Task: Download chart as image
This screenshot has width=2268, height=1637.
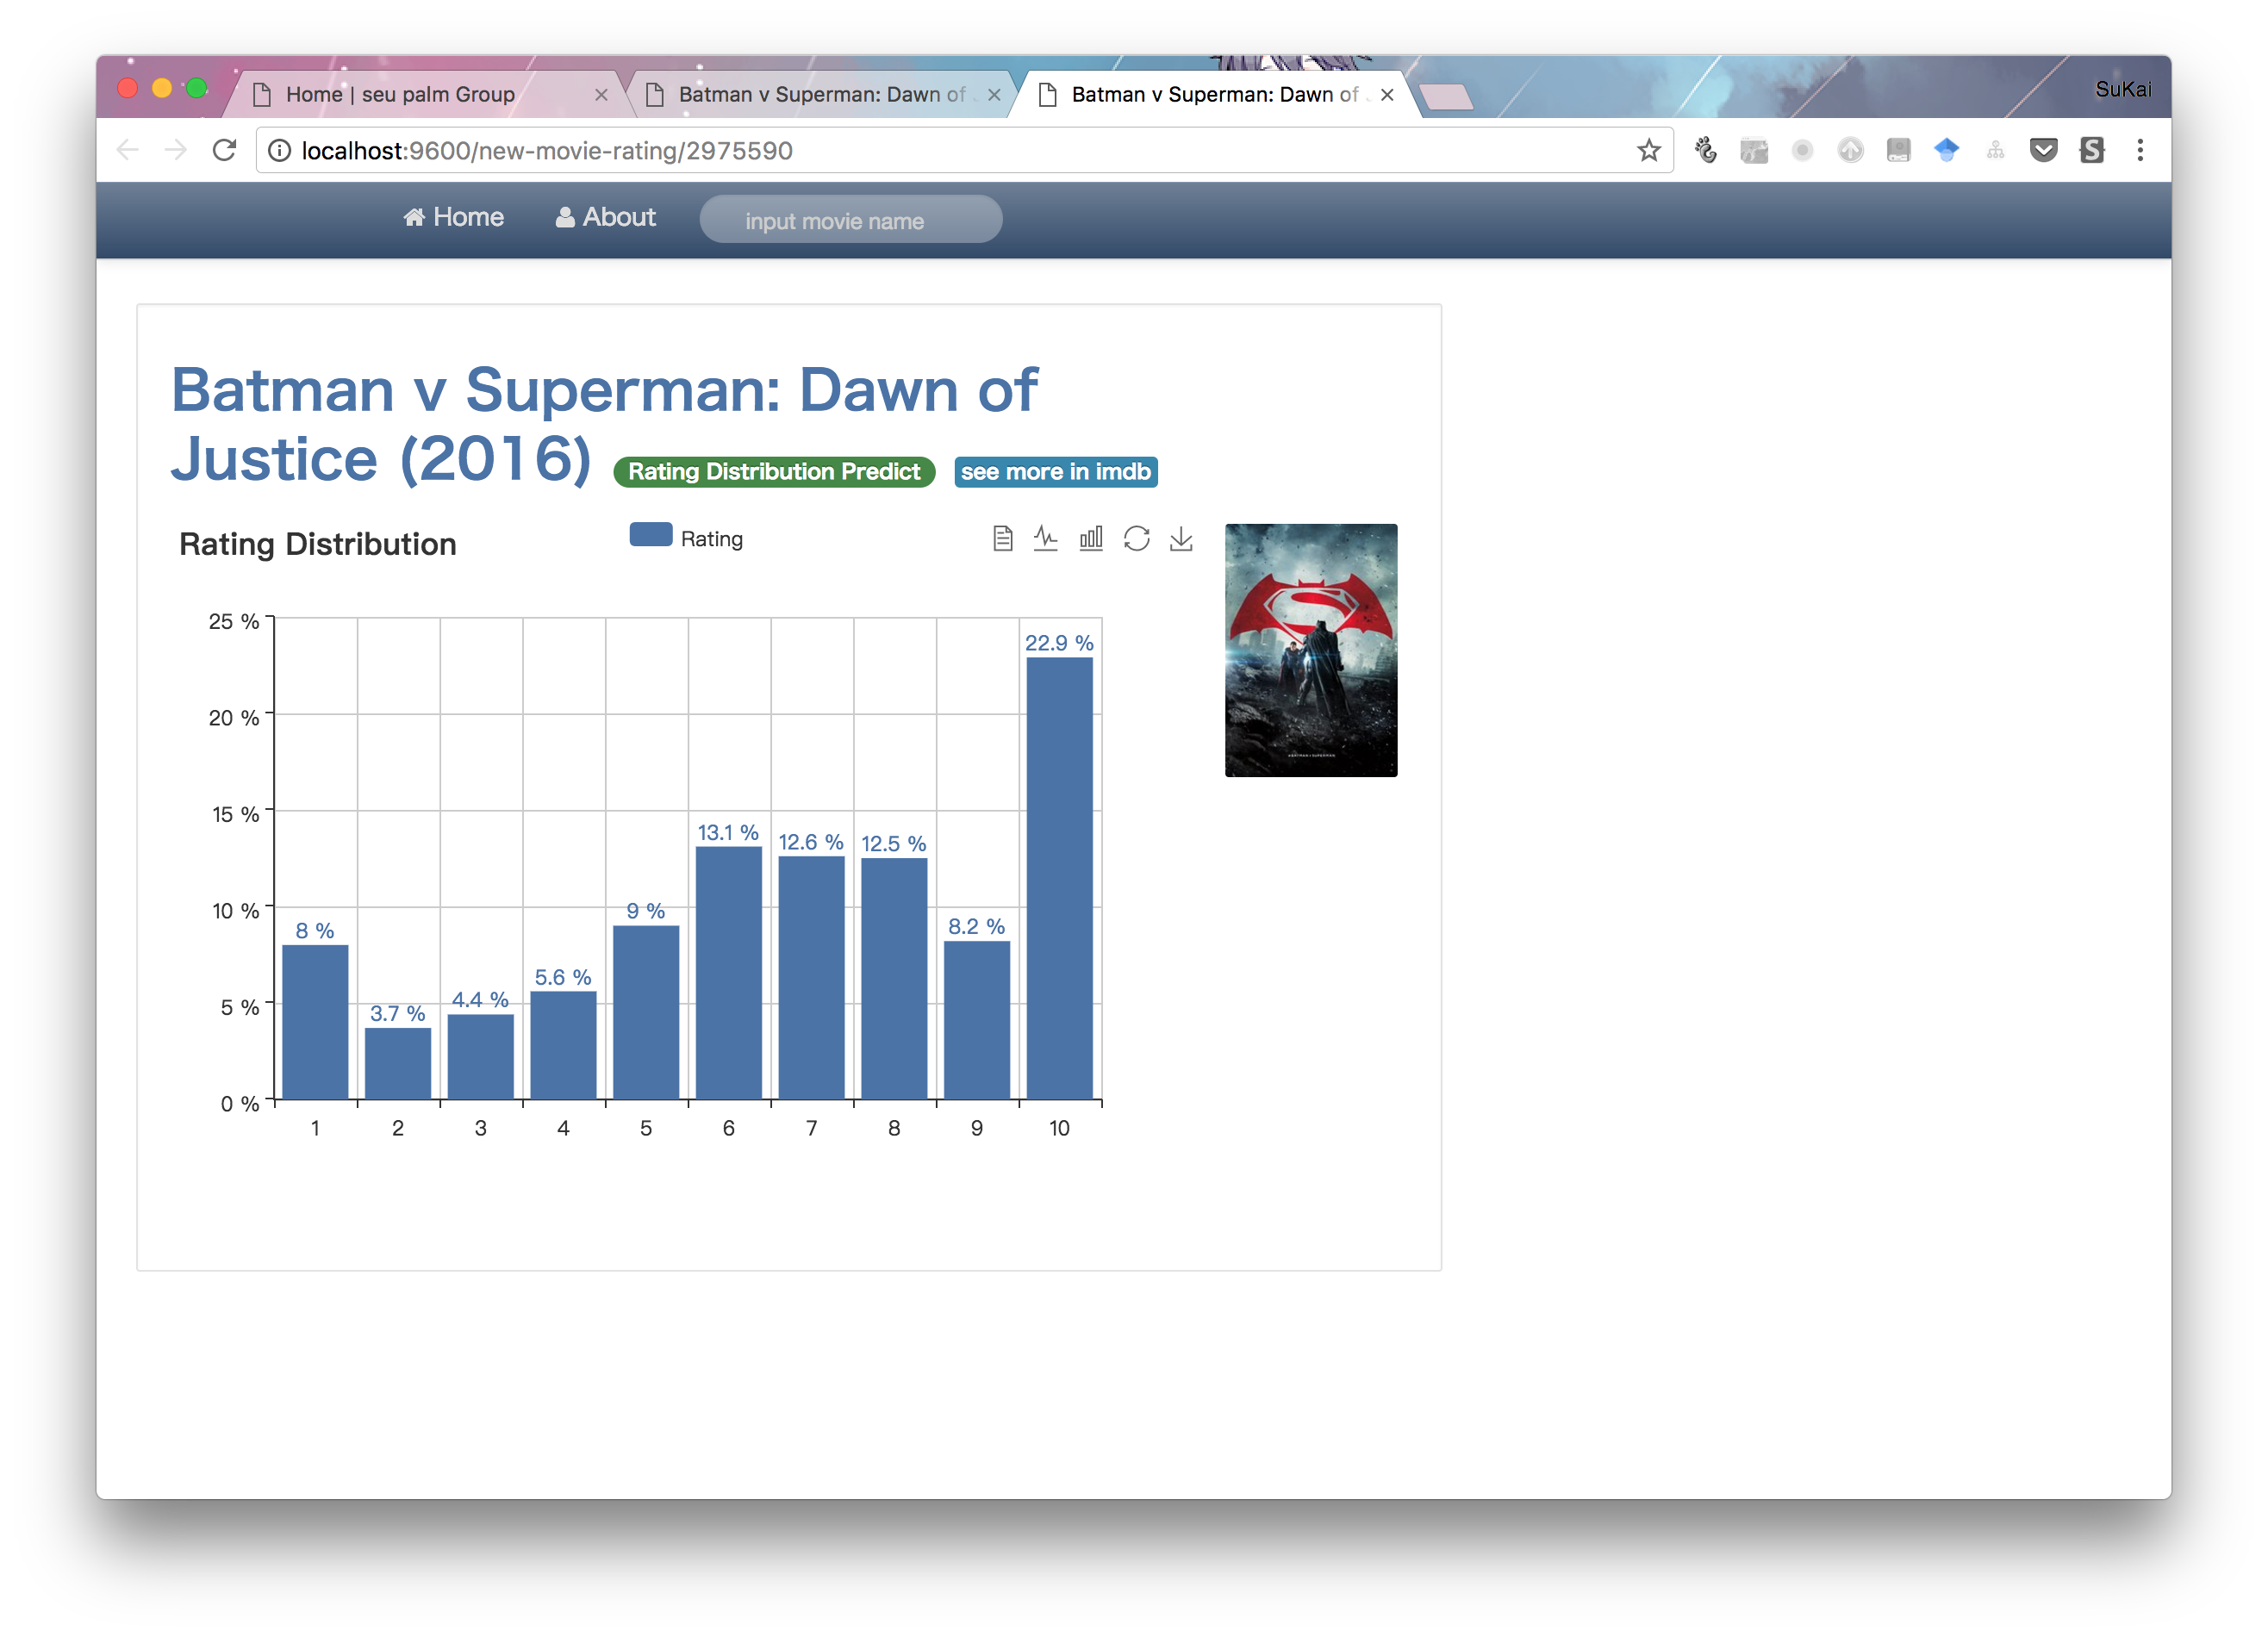Action: pos(1181,539)
